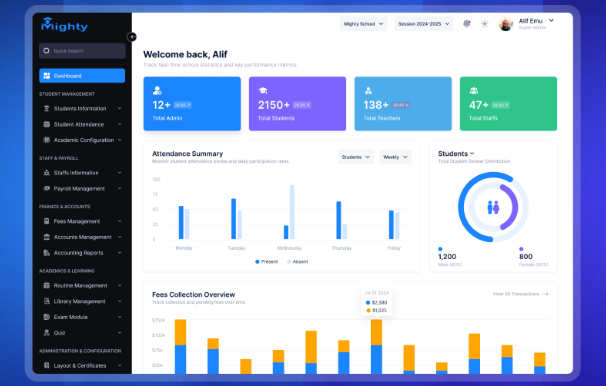
Task: Click the Students Information sidebar icon
Action: point(46,109)
